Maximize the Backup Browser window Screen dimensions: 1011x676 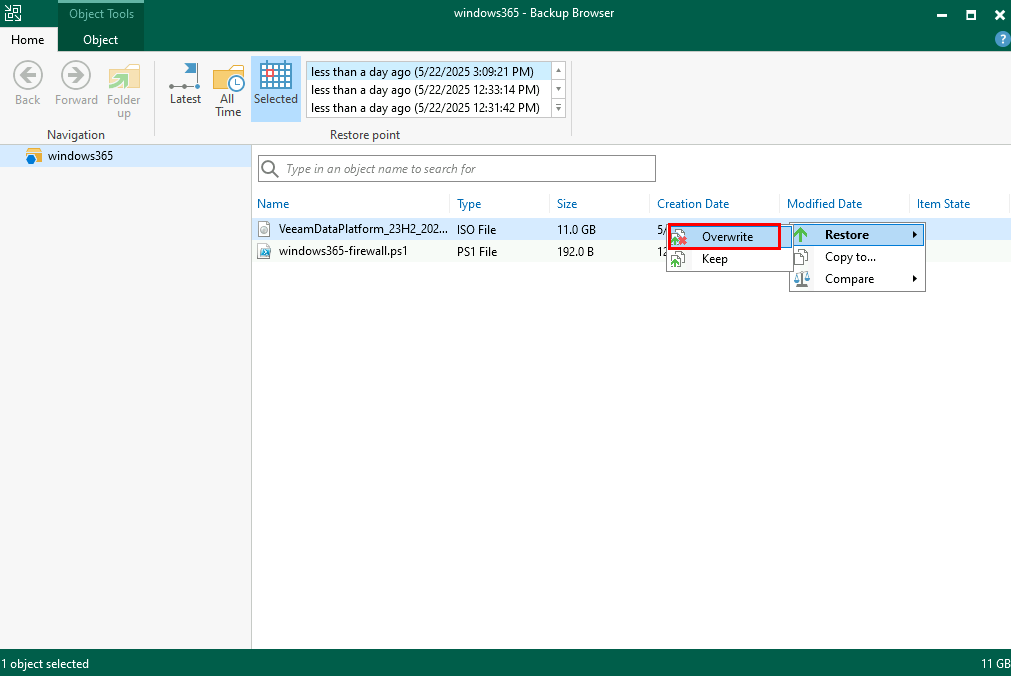click(x=971, y=14)
